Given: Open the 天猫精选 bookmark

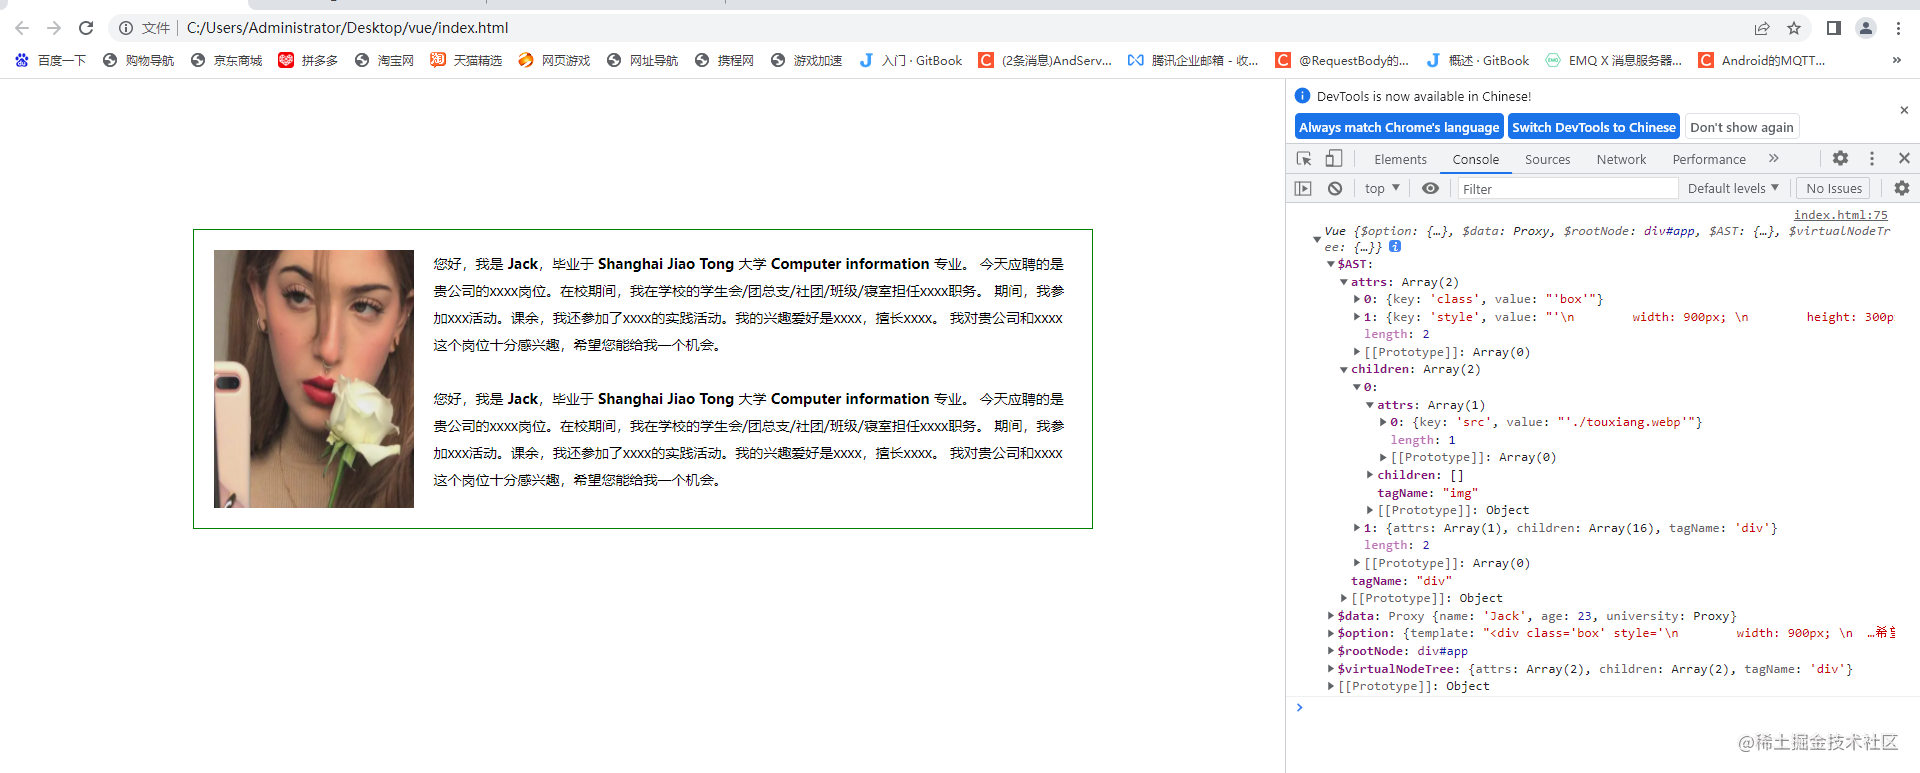Looking at the screenshot, I should [x=467, y=60].
